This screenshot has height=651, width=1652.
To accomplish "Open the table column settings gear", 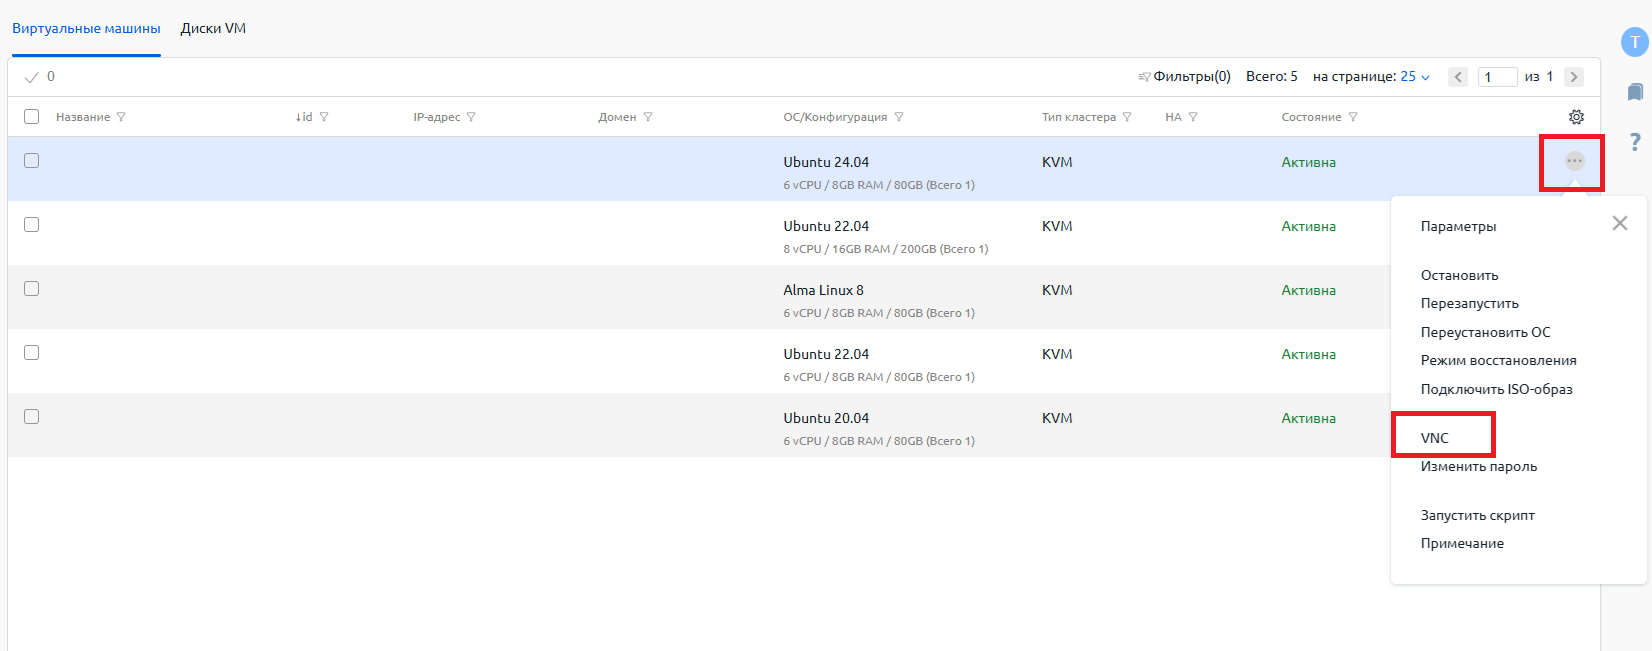I will 1576,117.
